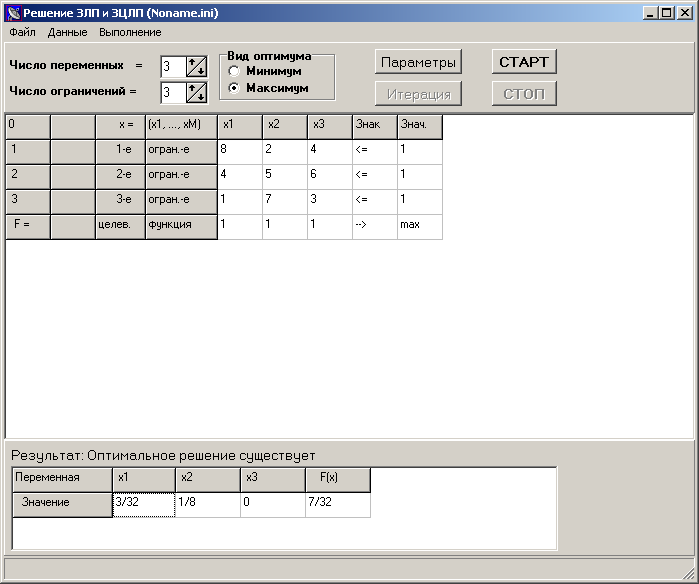This screenshot has width=699, height=584.
Task: Select result value 1/8 for x2
Action: coord(208,505)
